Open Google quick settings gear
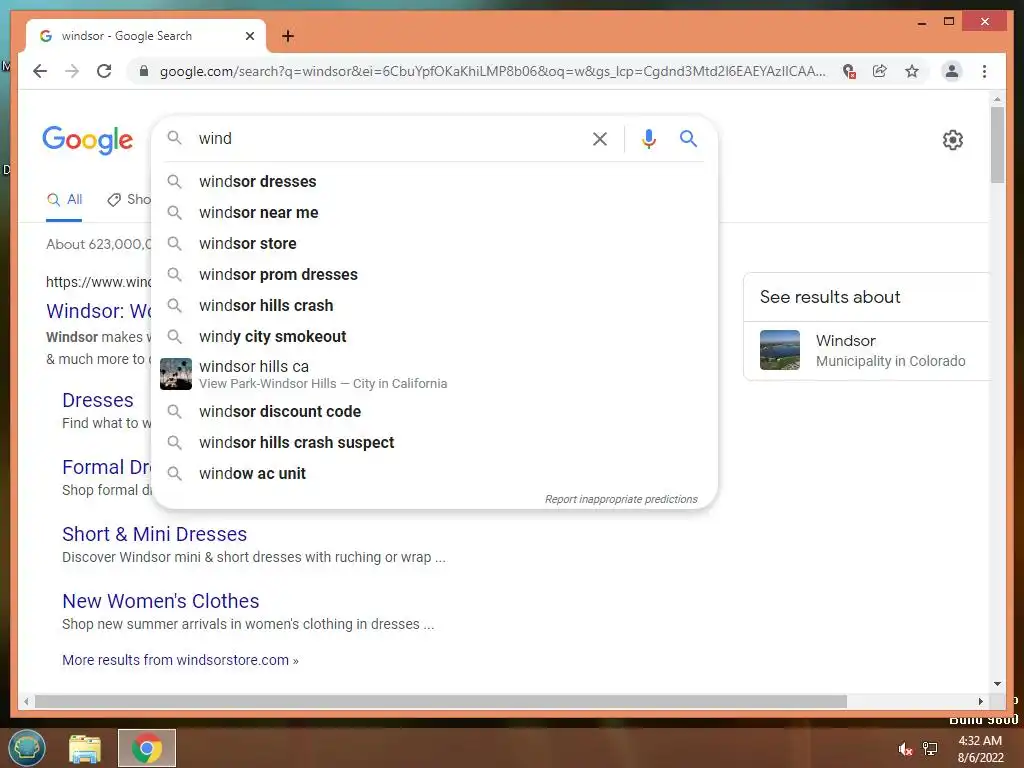Image resolution: width=1024 pixels, height=768 pixels. coord(953,140)
